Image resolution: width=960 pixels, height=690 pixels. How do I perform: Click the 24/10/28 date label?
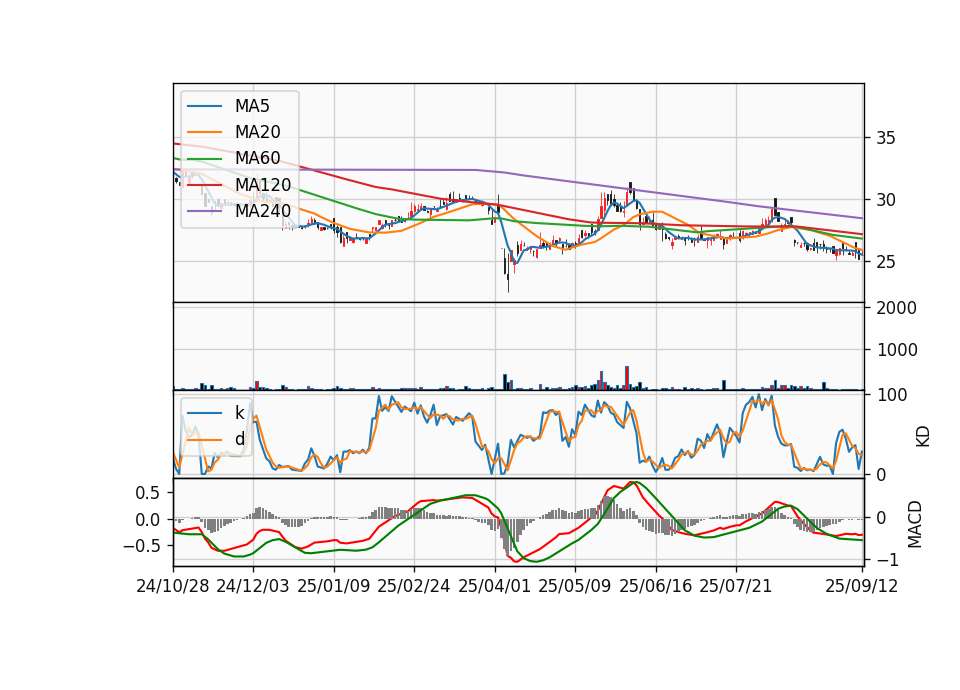pos(173,586)
